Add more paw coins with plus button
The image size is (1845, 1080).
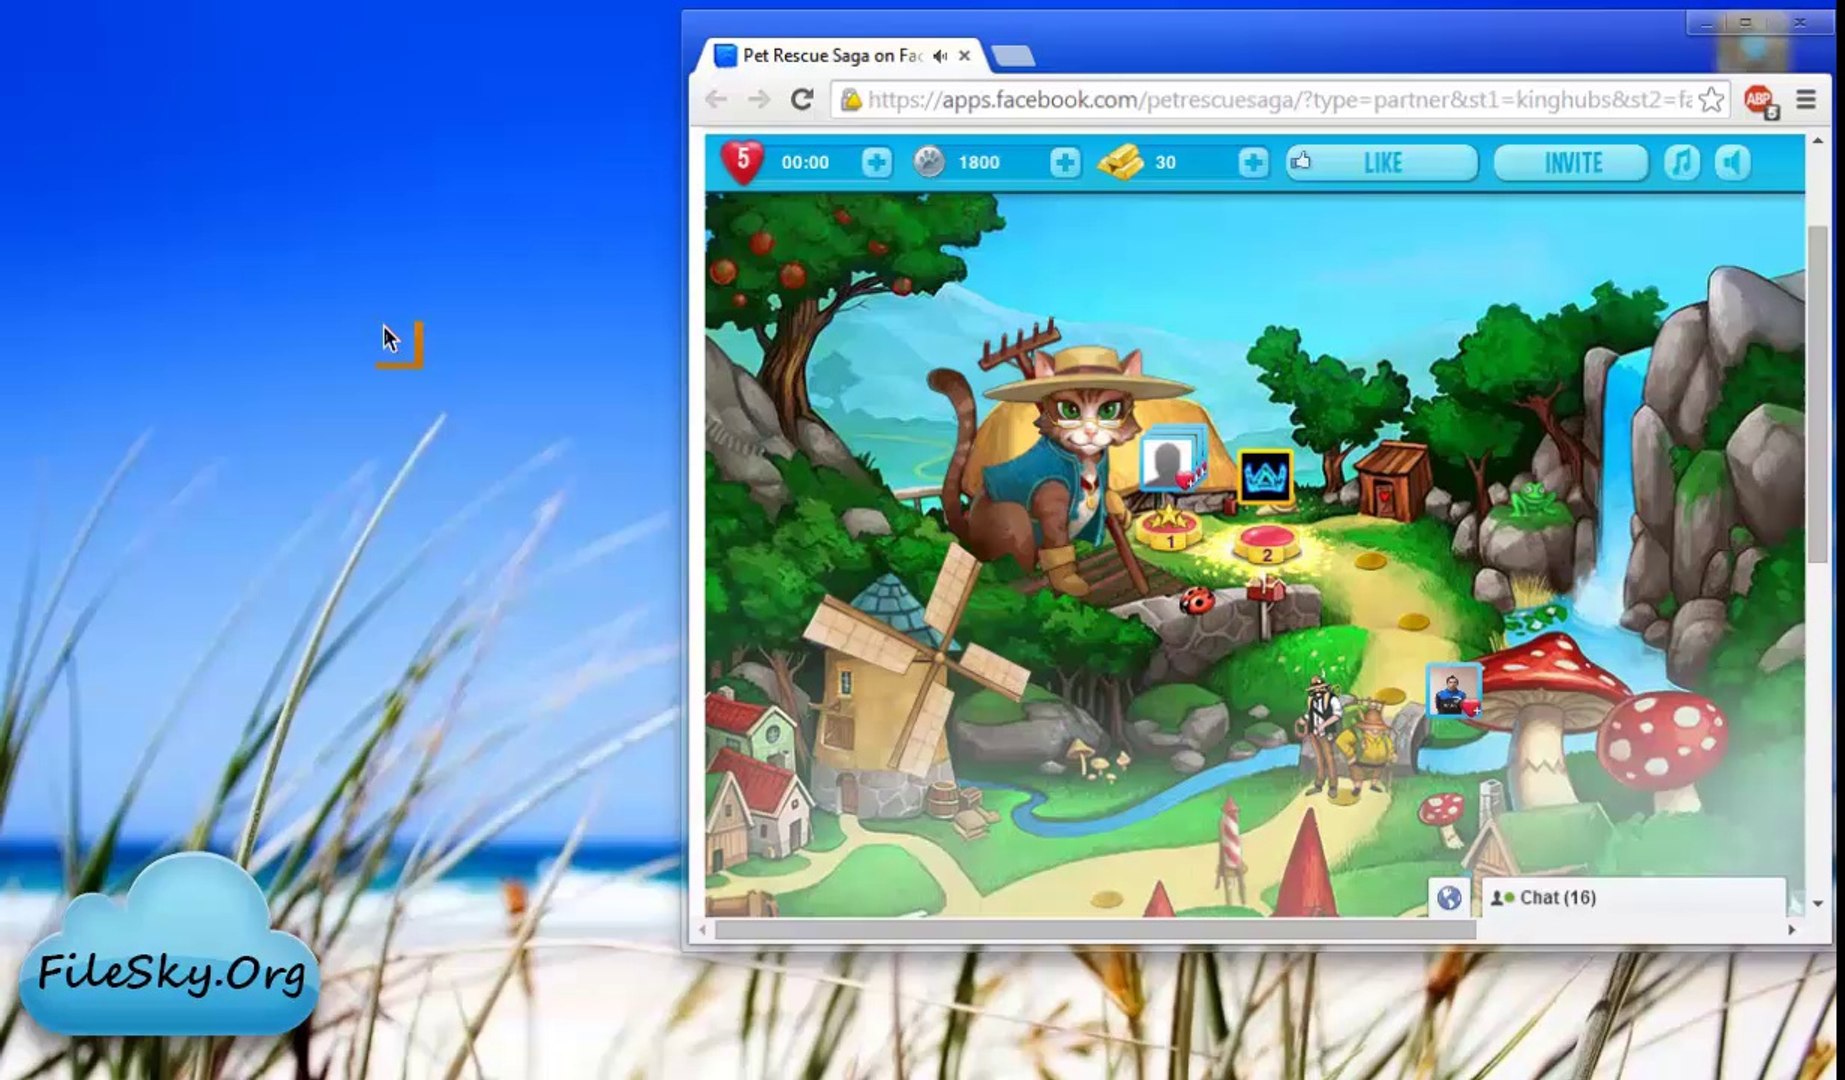pos(1064,162)
